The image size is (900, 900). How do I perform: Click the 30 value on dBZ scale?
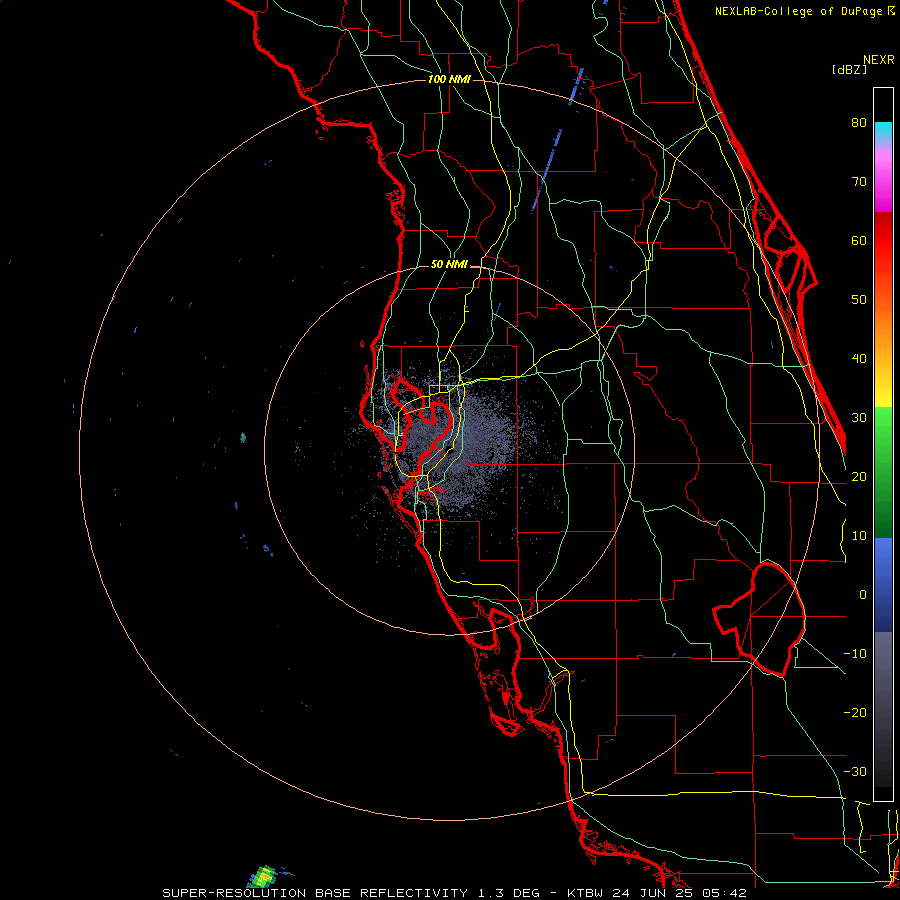coord(859,417)
